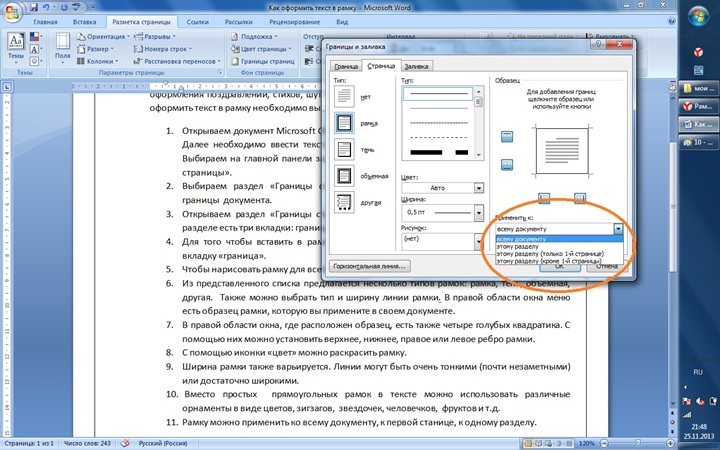The image size is (720, 450).
Task: Switch to web layout view icon in status bar
Action: (549, 444)
